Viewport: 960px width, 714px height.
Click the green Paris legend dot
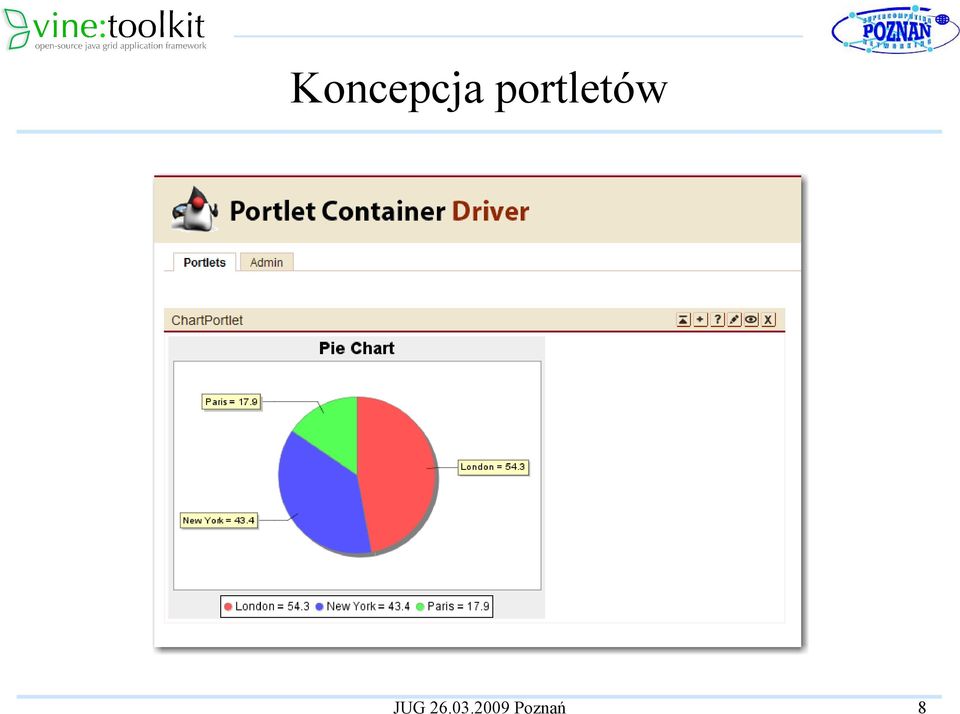point(420,607)
